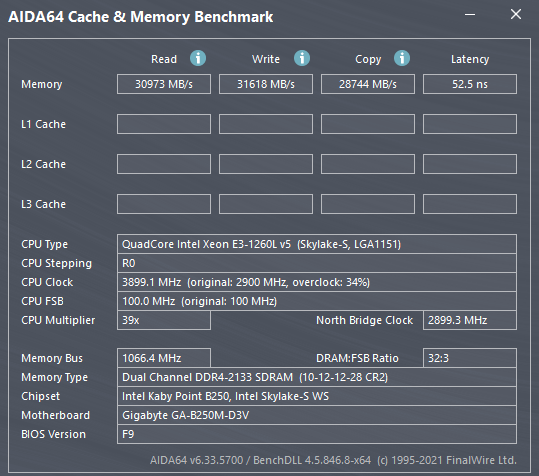Click the L2 Cache copy result box
Viewport: 539px width, 476px height.
coord(368,164)
